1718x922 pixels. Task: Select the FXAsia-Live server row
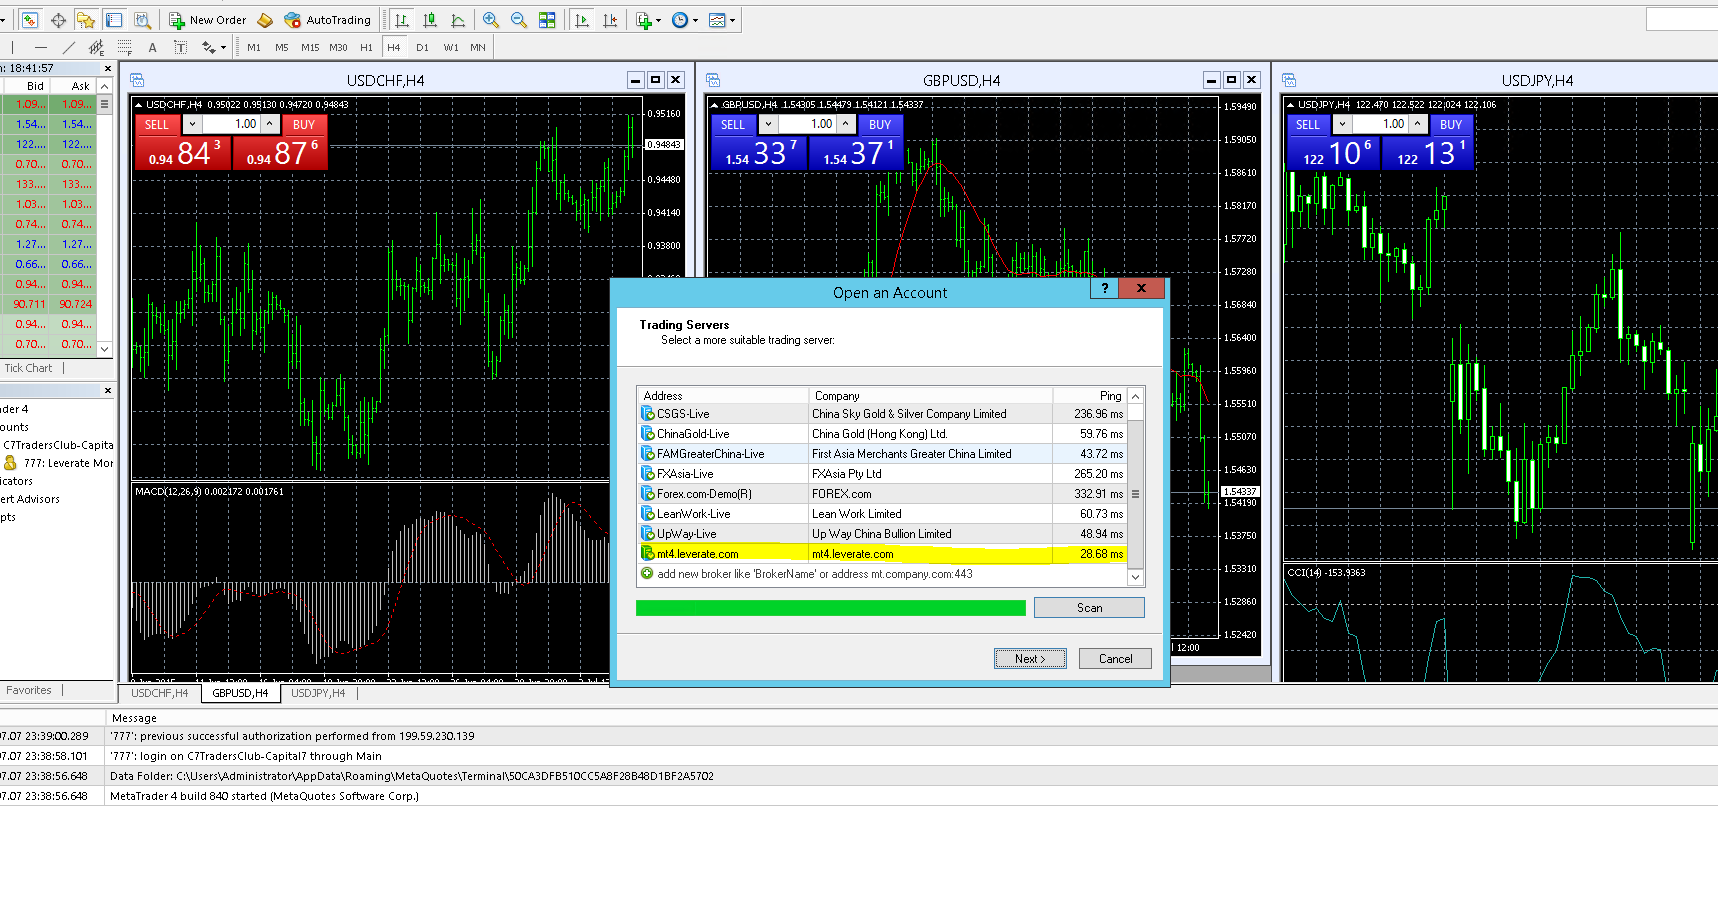click(685, 474)
